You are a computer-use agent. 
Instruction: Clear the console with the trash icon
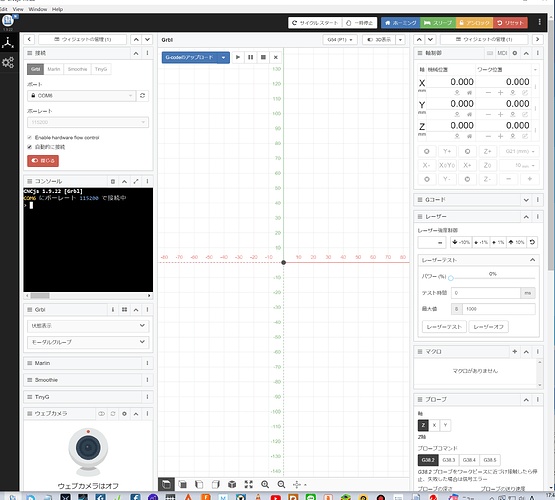click(x=113, y=182)
